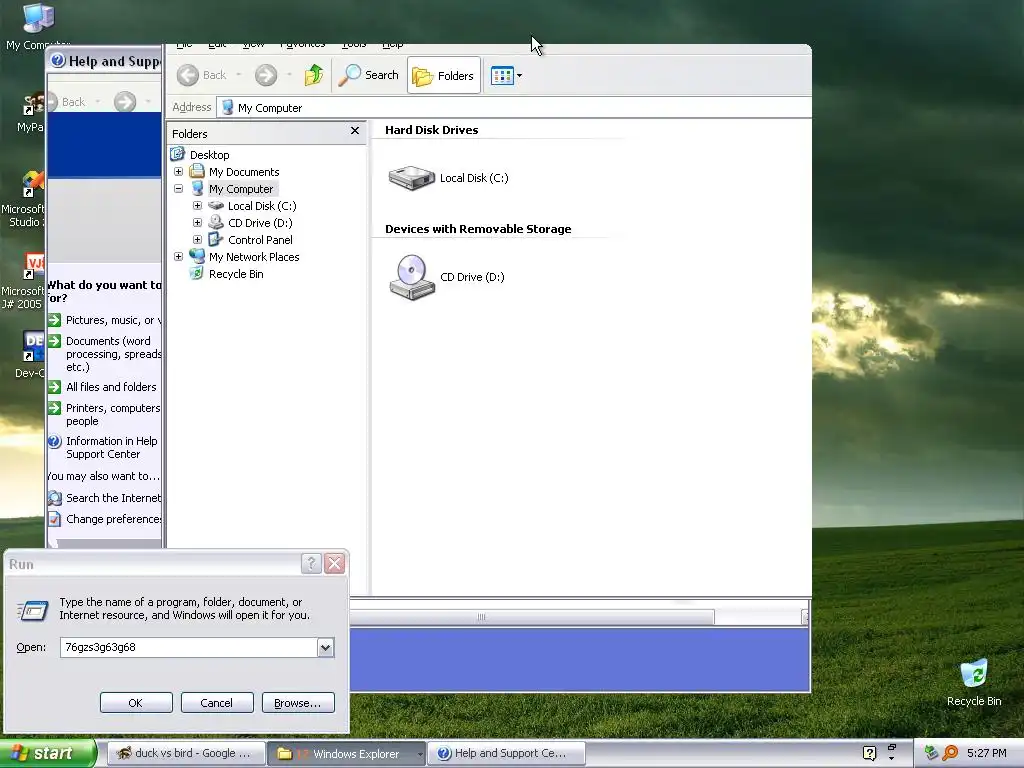
Task: Search for Pictures, music, or video
Action: pyautogui.click(x=113, y=320)
